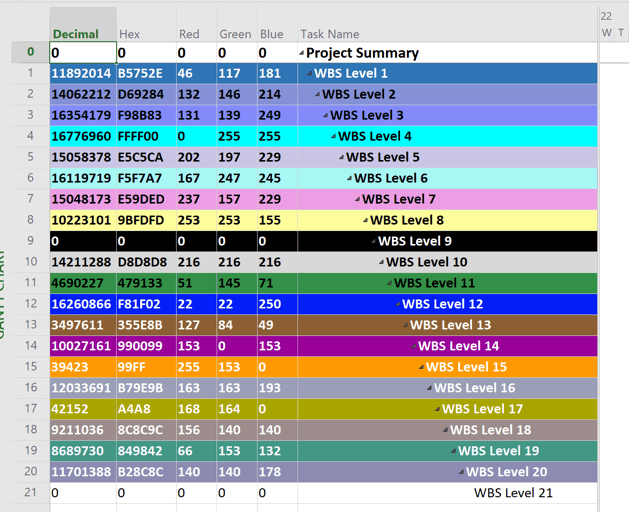Collapse the Project Summary outline triangle
The image size is (629, 512).
pyautogui.click(x=302, y=53)
